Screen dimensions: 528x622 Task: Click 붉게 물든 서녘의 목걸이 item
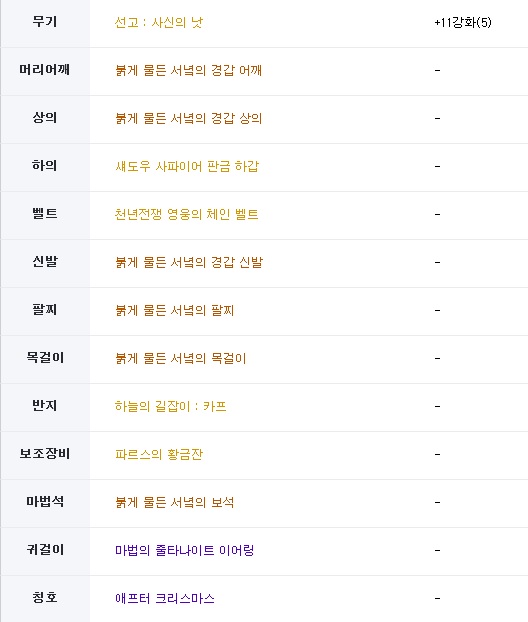(180, 358)
